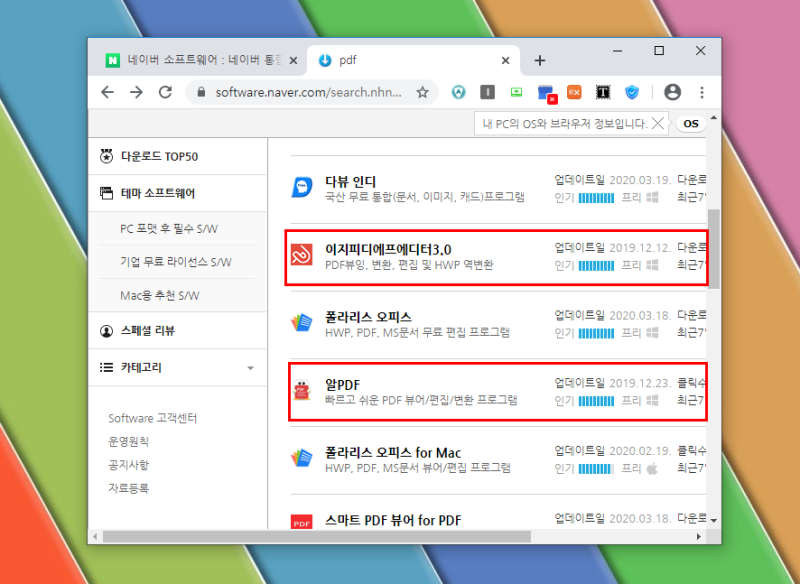Screen dimensions: 800x584
Task: Click the scroll right arrow
Action: pyautogui.click(x=698, y=537)
